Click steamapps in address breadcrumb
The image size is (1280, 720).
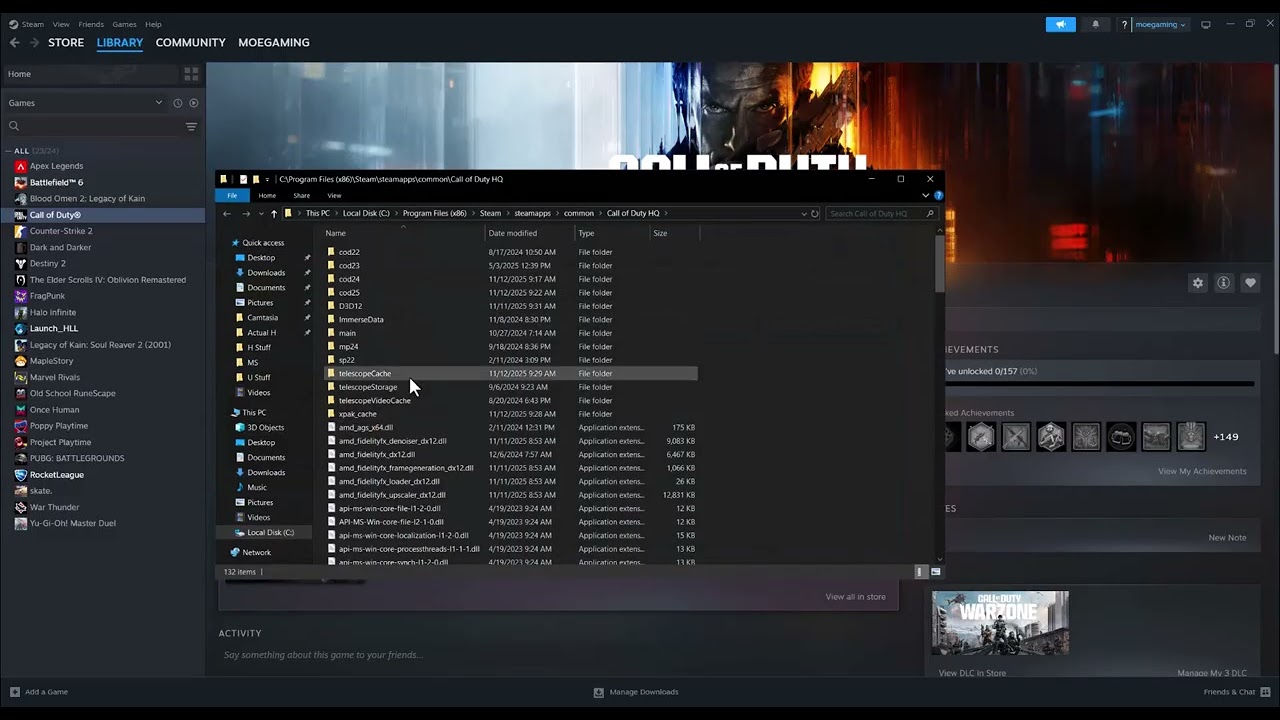coord(532,213)
